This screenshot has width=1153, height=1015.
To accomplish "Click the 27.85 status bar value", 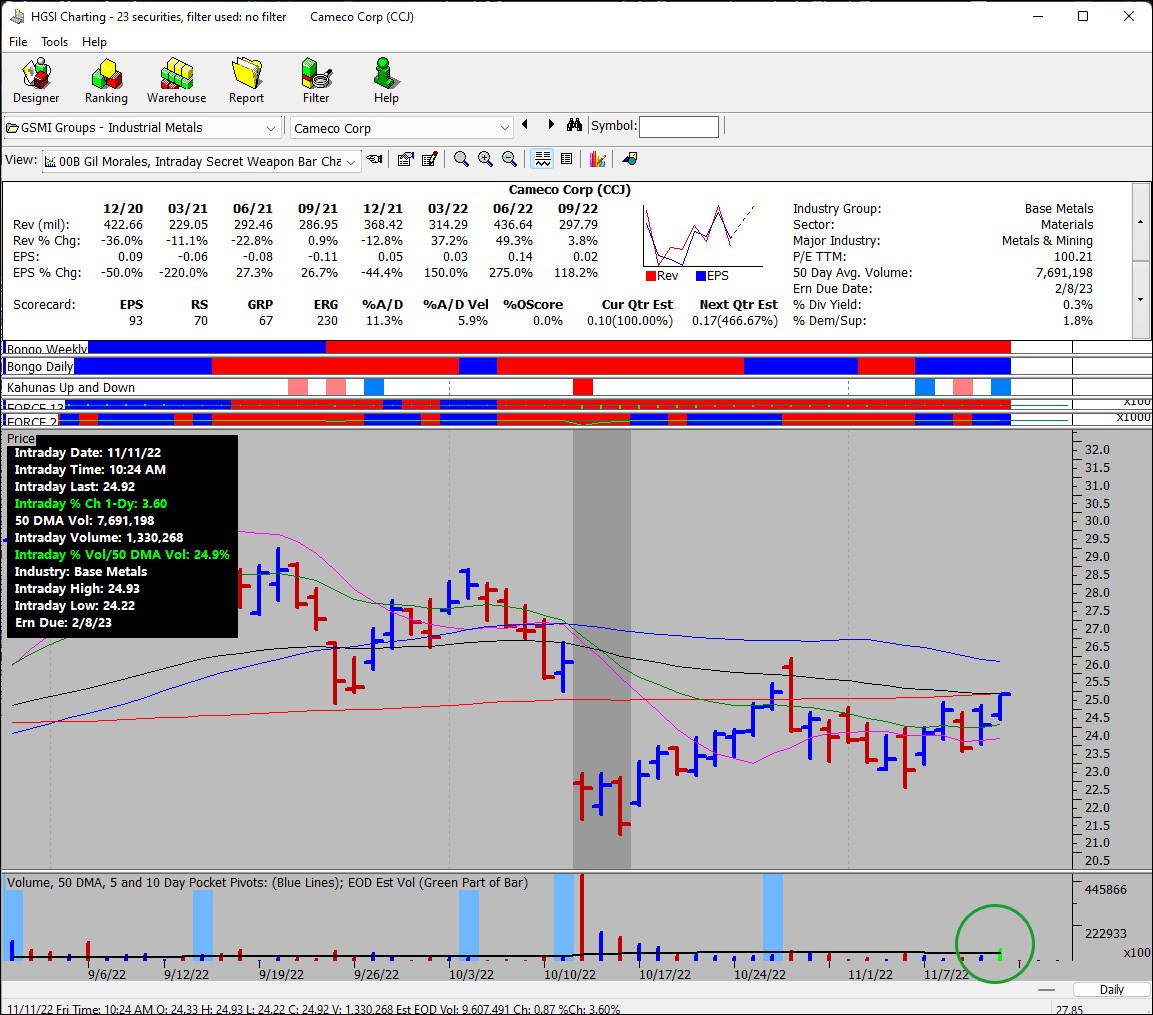I will (1069, 1009).
